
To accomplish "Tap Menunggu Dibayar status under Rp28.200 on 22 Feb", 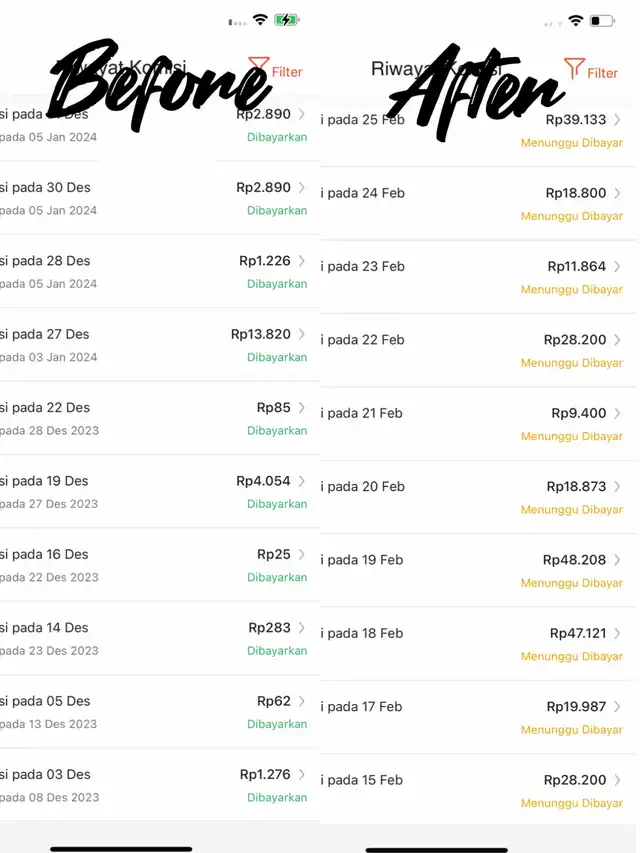I will point(571,363).
